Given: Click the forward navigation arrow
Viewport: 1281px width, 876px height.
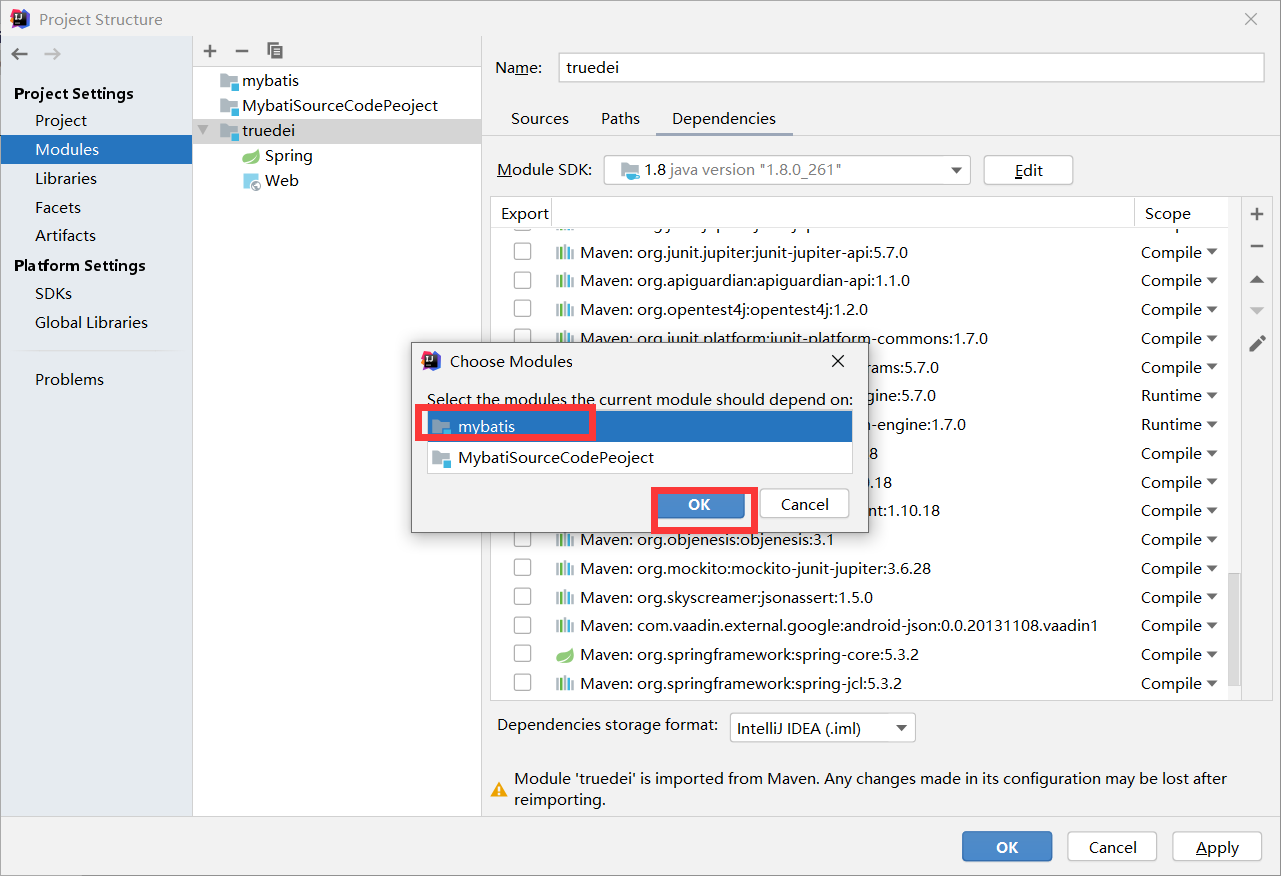Looking at the screenshot, I should point(53,54).
